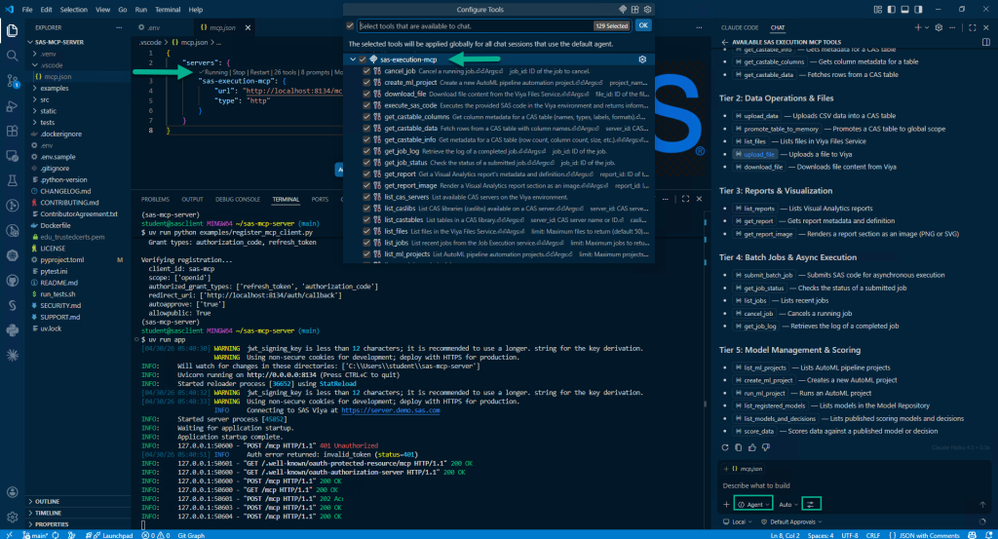Screen dimensions: 998x539
Task: Open the Auto model dropdown
Action: (788, 505)
